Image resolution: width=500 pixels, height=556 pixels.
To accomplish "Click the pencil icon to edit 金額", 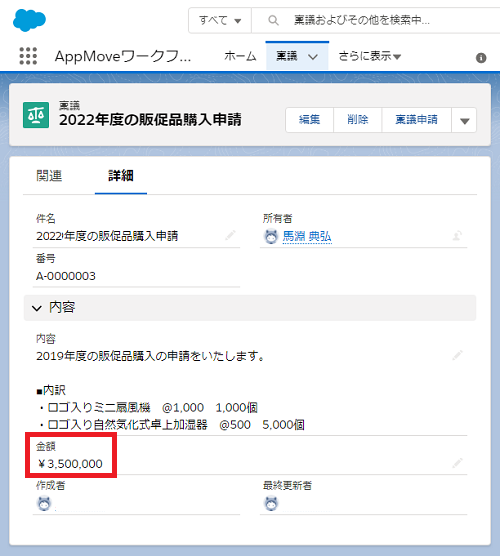I will click(x=457, y=463).
